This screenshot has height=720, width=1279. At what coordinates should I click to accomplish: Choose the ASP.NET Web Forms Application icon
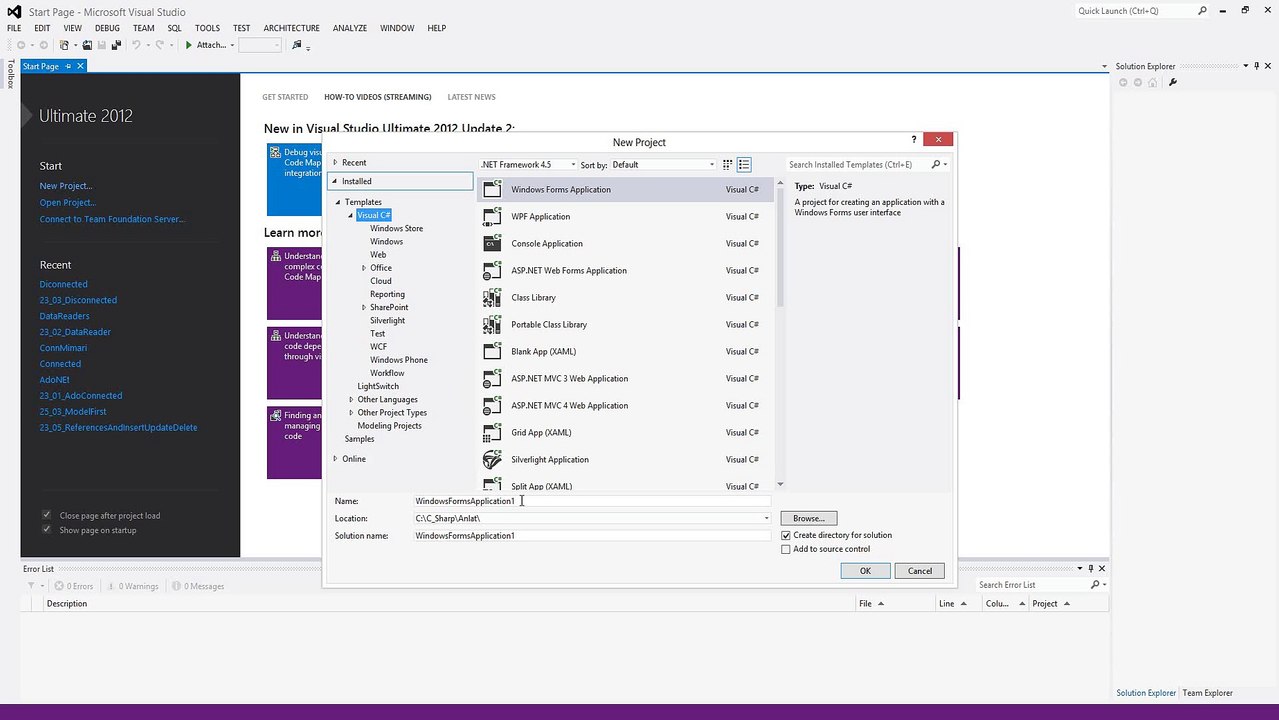tap(491, 270)
